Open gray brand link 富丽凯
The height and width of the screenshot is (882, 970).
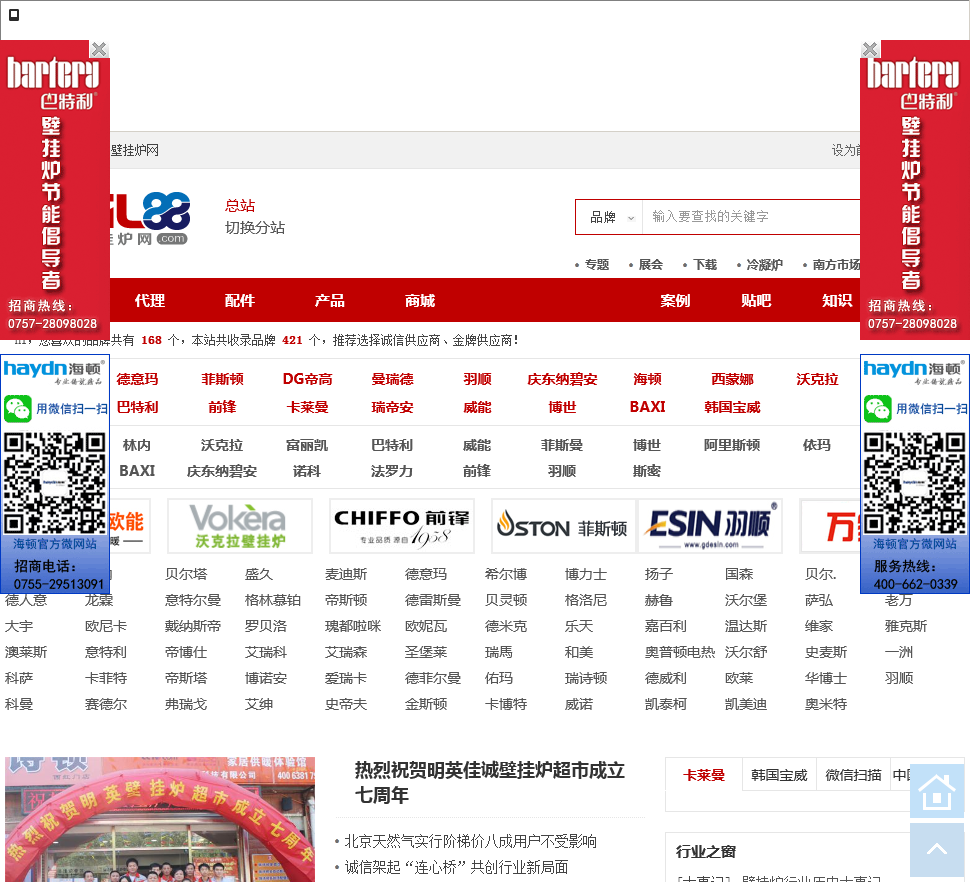pos(307,445)
